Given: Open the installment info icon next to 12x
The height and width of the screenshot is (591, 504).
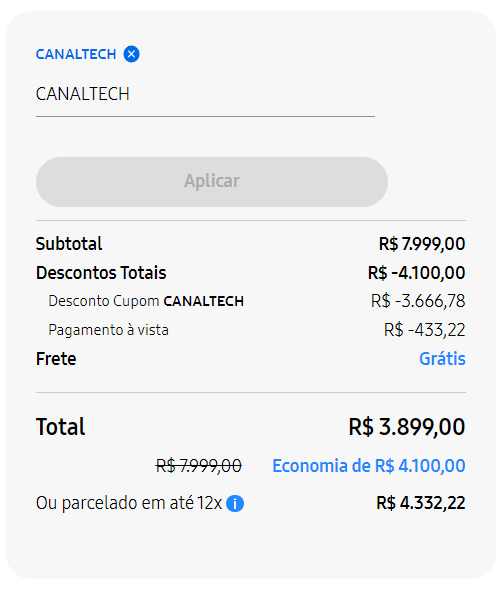Looking at the screenshot, I should [235, 504].
